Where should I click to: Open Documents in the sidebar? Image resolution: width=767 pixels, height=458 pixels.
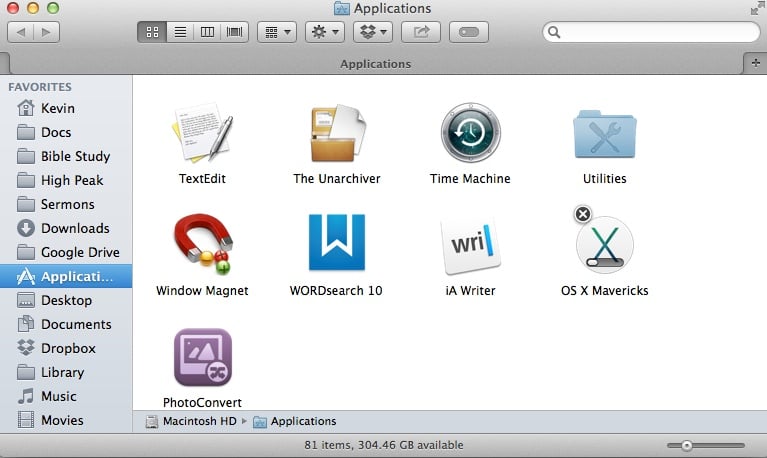pos(66,324)
